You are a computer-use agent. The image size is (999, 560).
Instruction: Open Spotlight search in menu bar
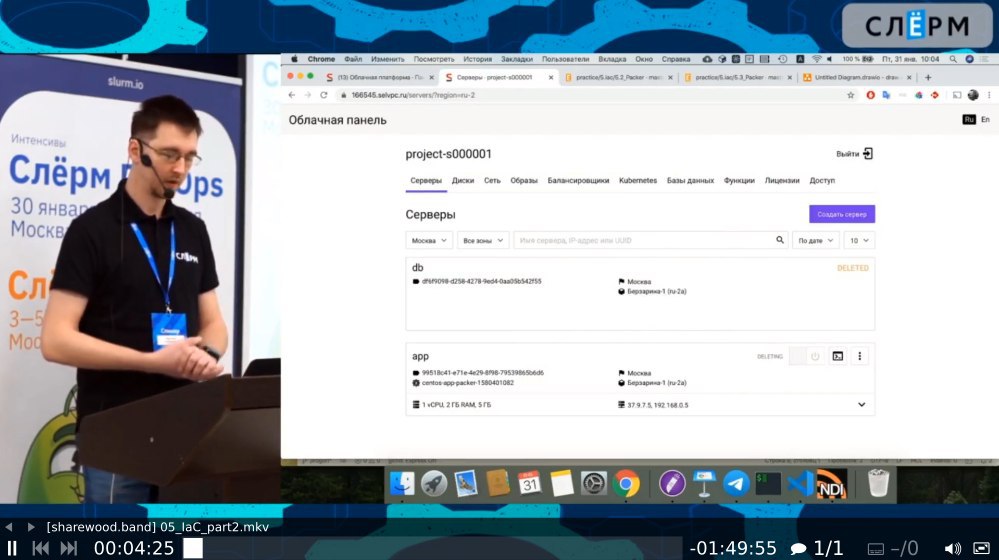(x=952, y=59)
